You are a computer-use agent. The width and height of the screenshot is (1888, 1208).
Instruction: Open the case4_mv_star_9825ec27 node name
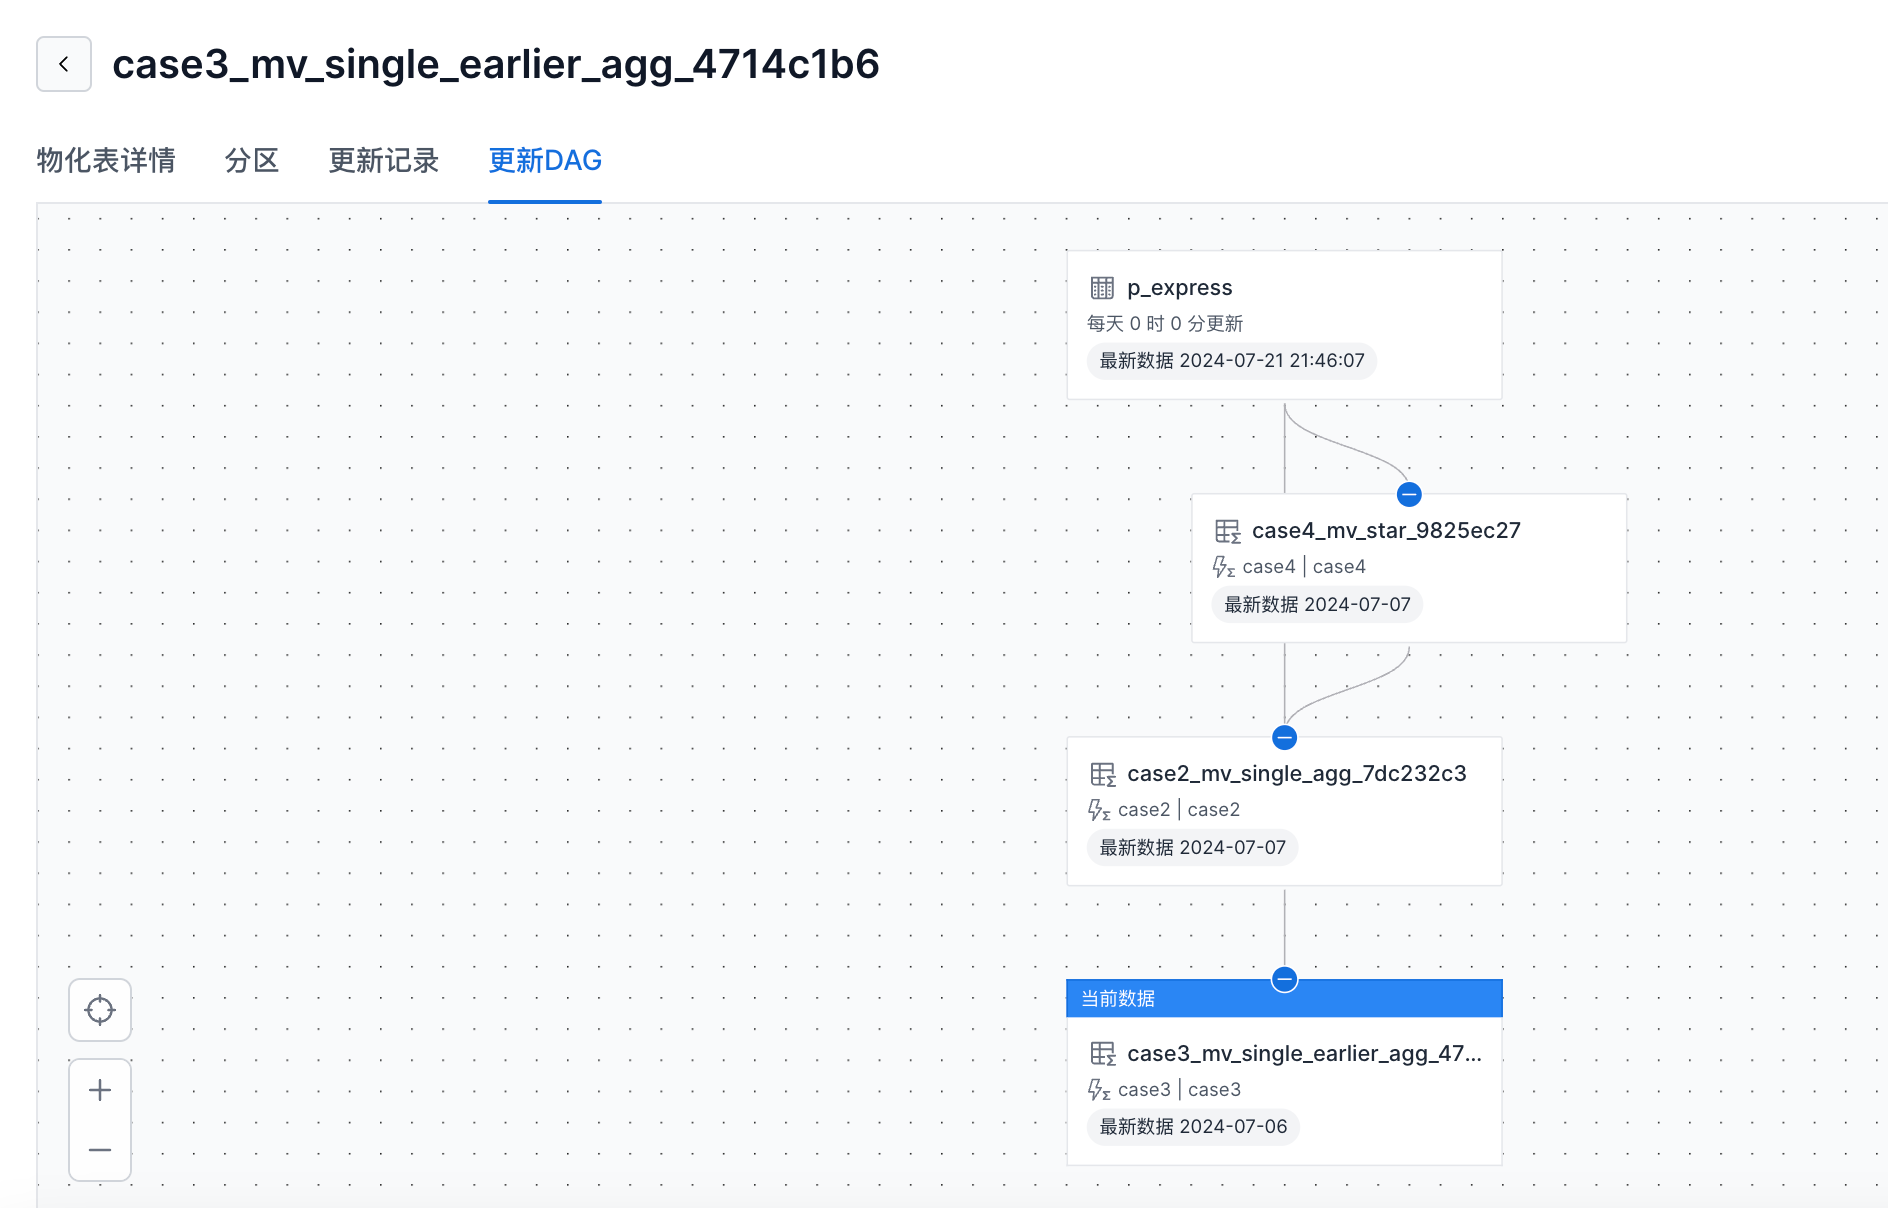[x=1386, y=531]
